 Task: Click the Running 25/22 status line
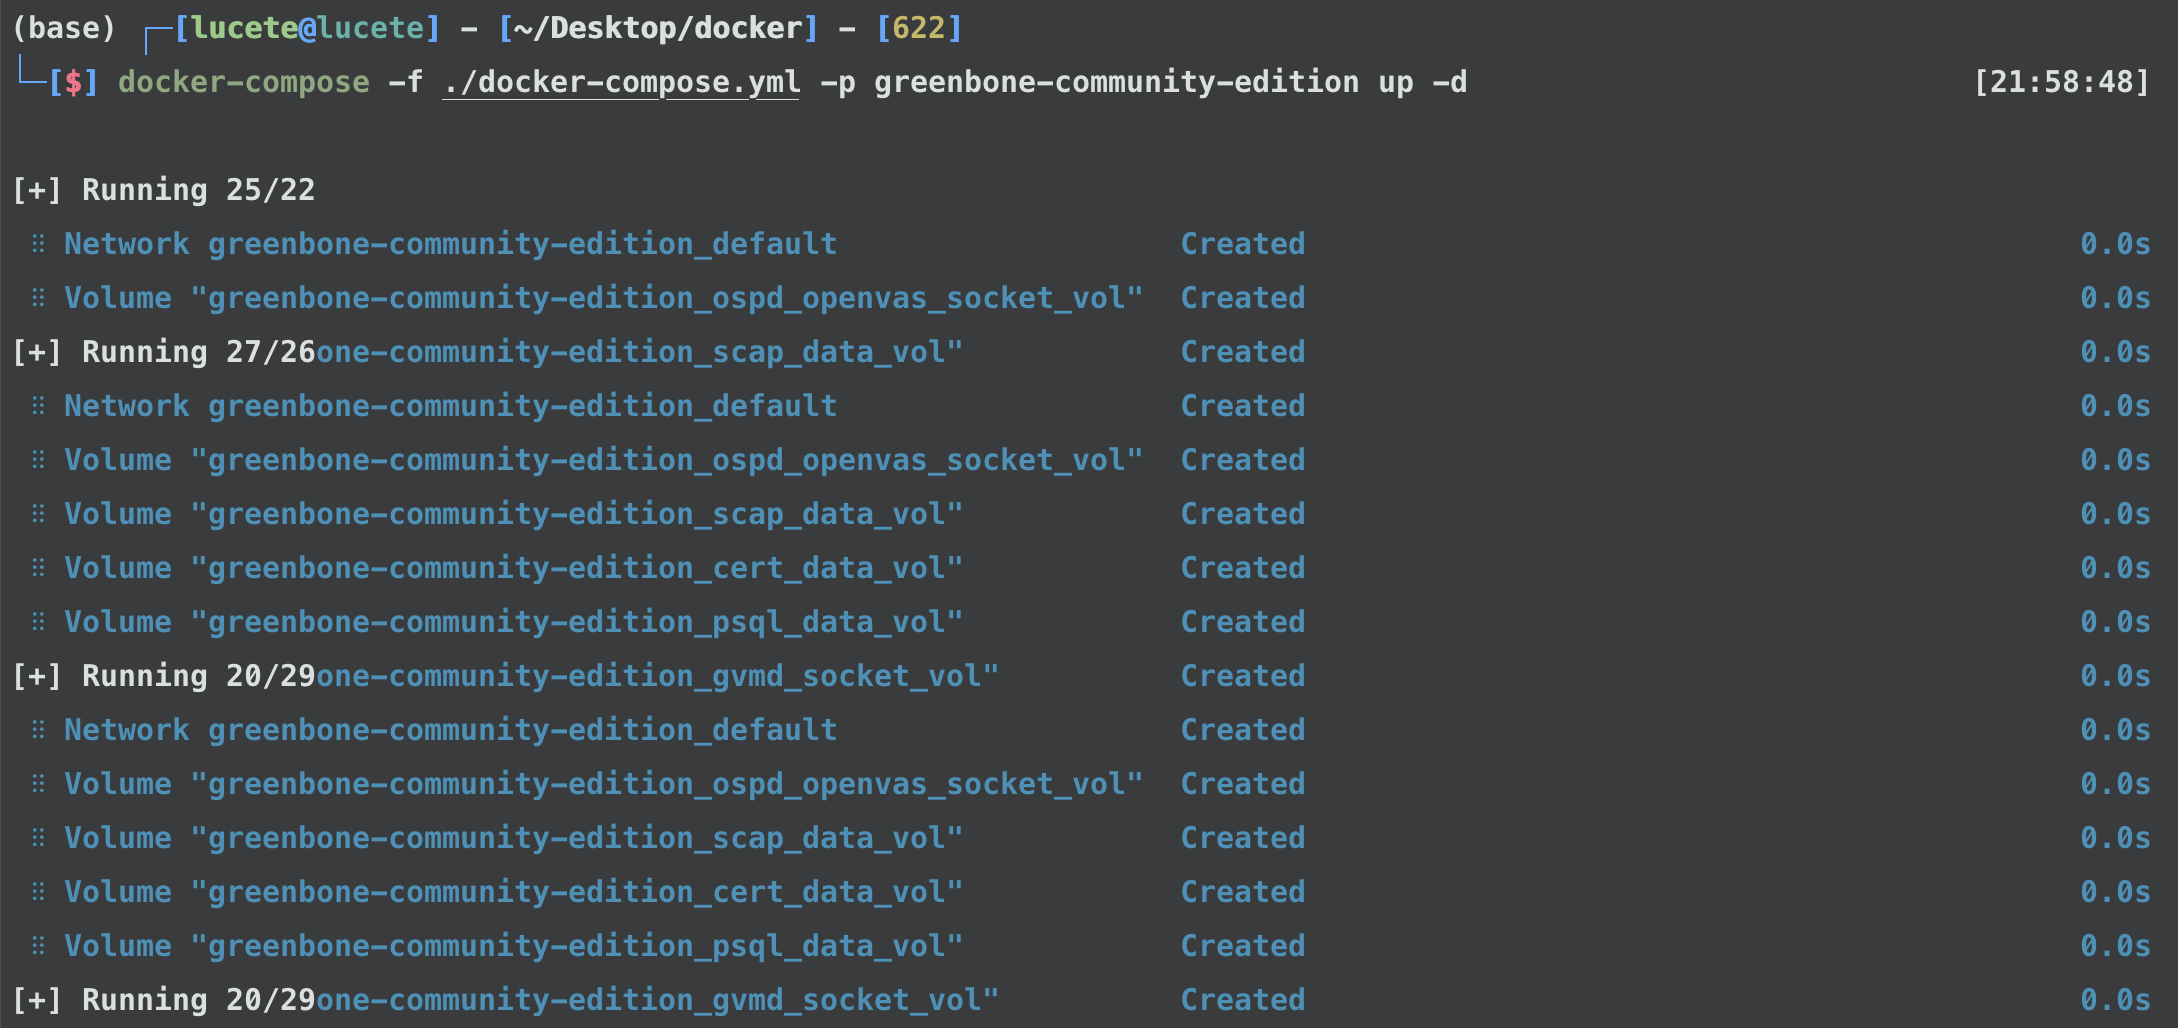pos(164,190)
